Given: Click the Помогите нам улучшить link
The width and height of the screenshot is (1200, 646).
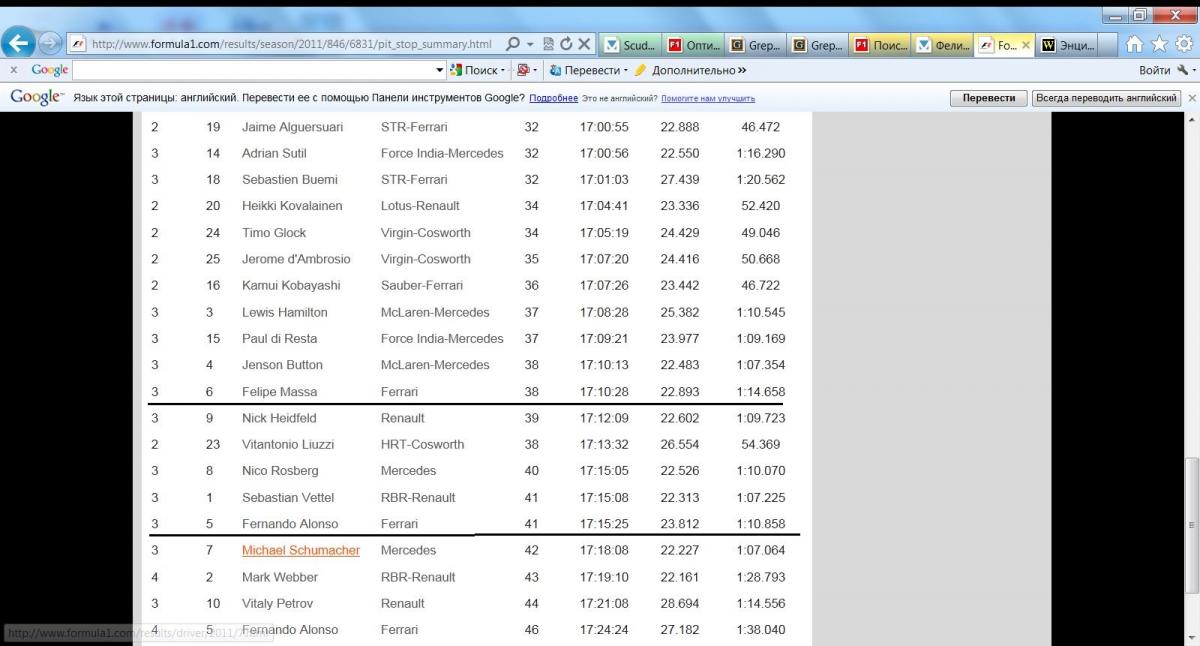Looking at the screenshot, I should click(x=708, y=98).
